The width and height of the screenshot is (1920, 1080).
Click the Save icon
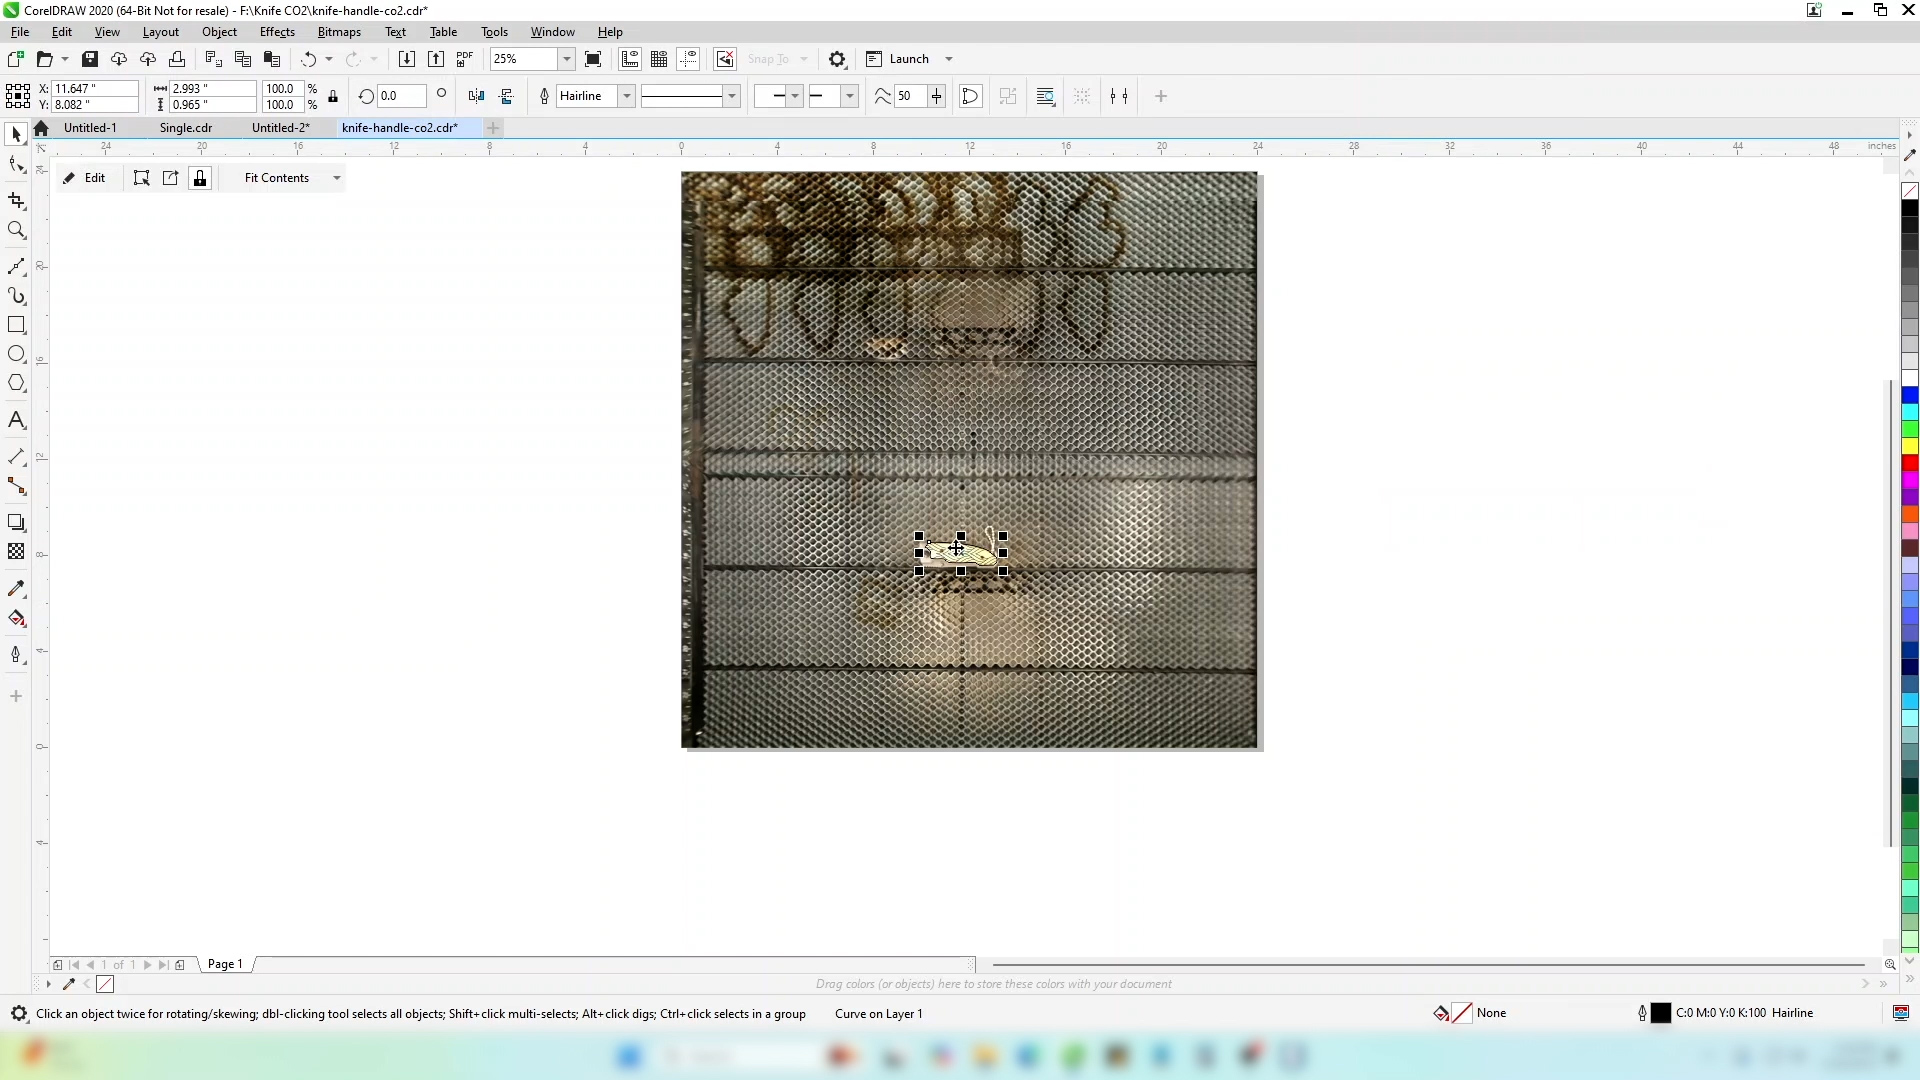coord(90,59)
